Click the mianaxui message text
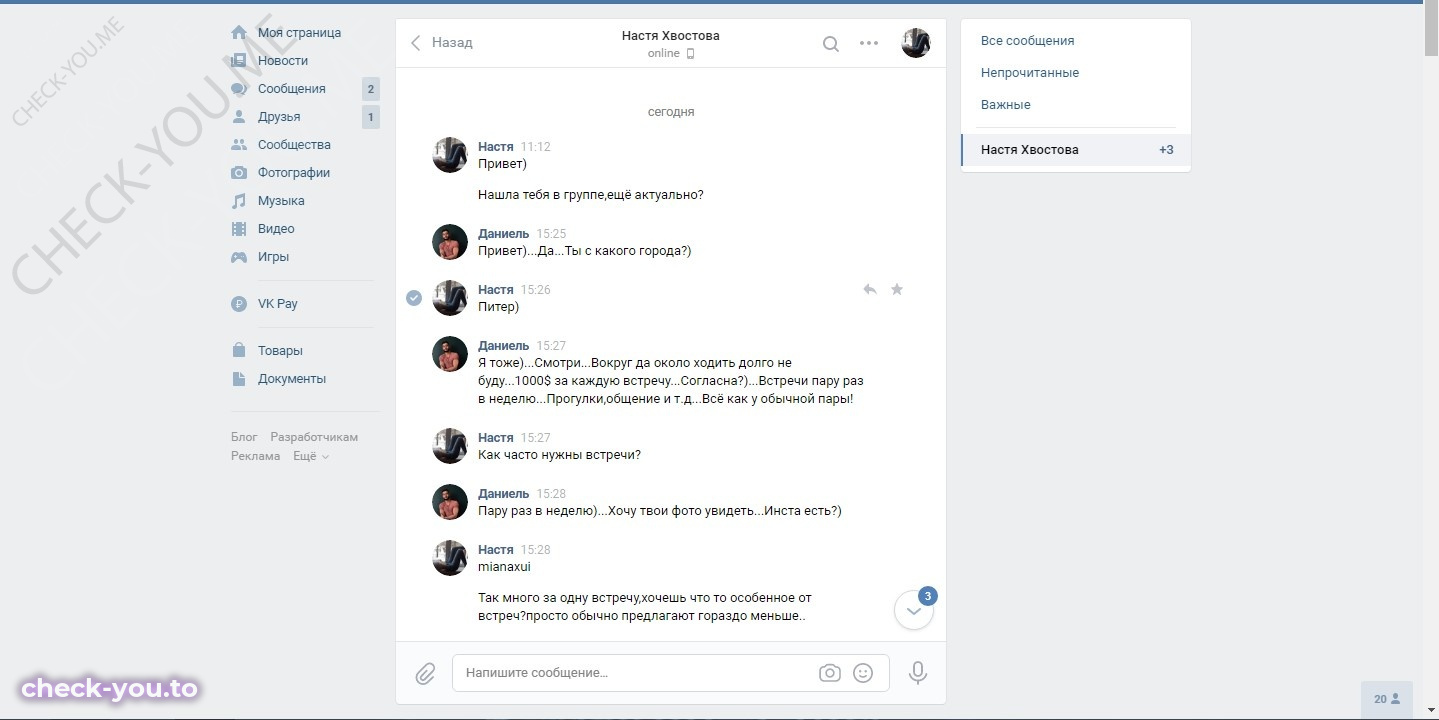 point(504,567)
